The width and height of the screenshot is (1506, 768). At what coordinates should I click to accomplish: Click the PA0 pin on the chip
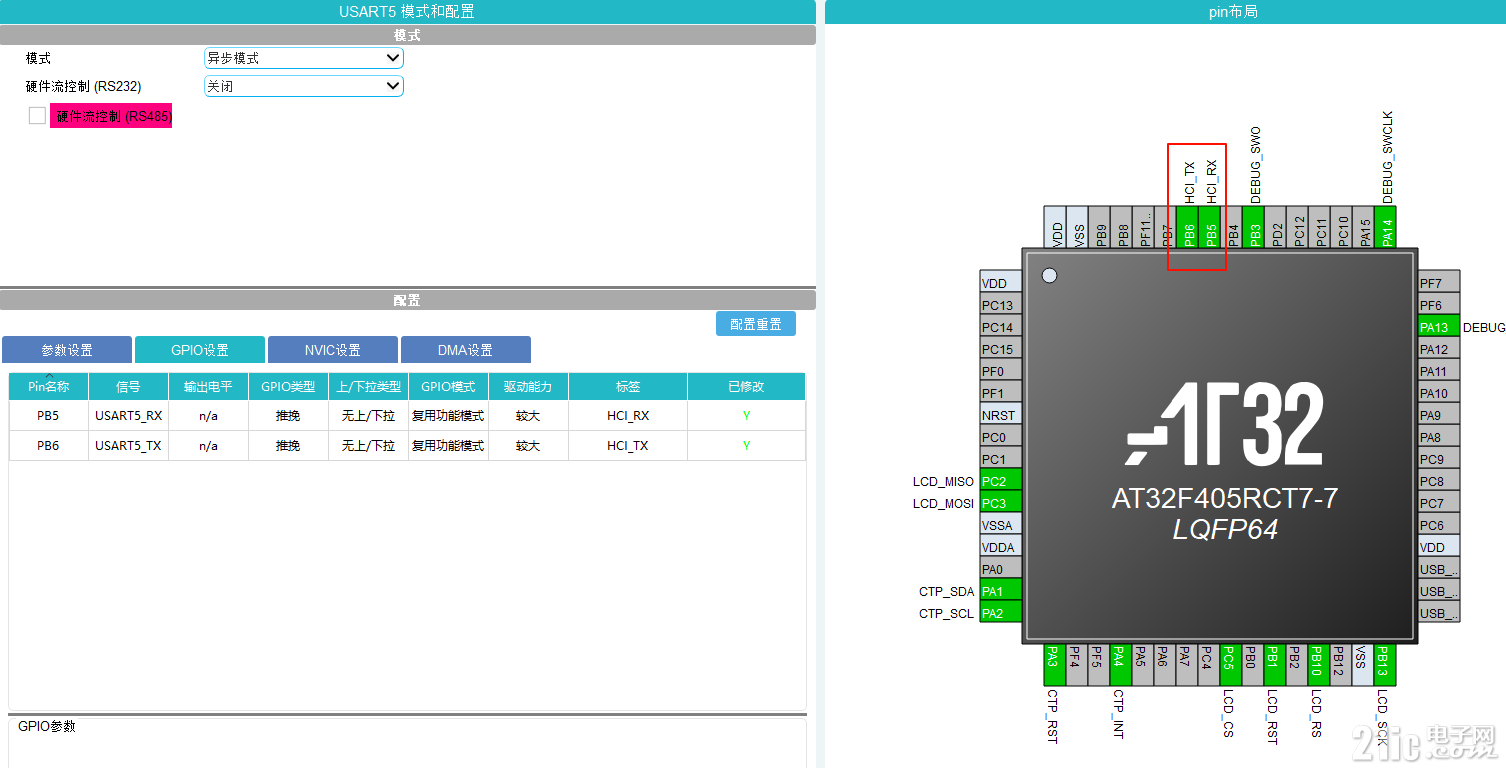pyautogui.click(x=1001, y=569)
